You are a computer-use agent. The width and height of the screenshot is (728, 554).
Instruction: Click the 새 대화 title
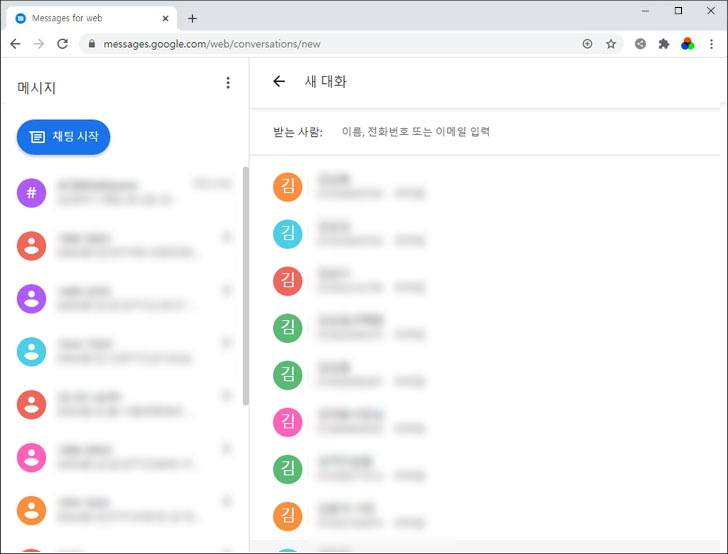[325, 82]
